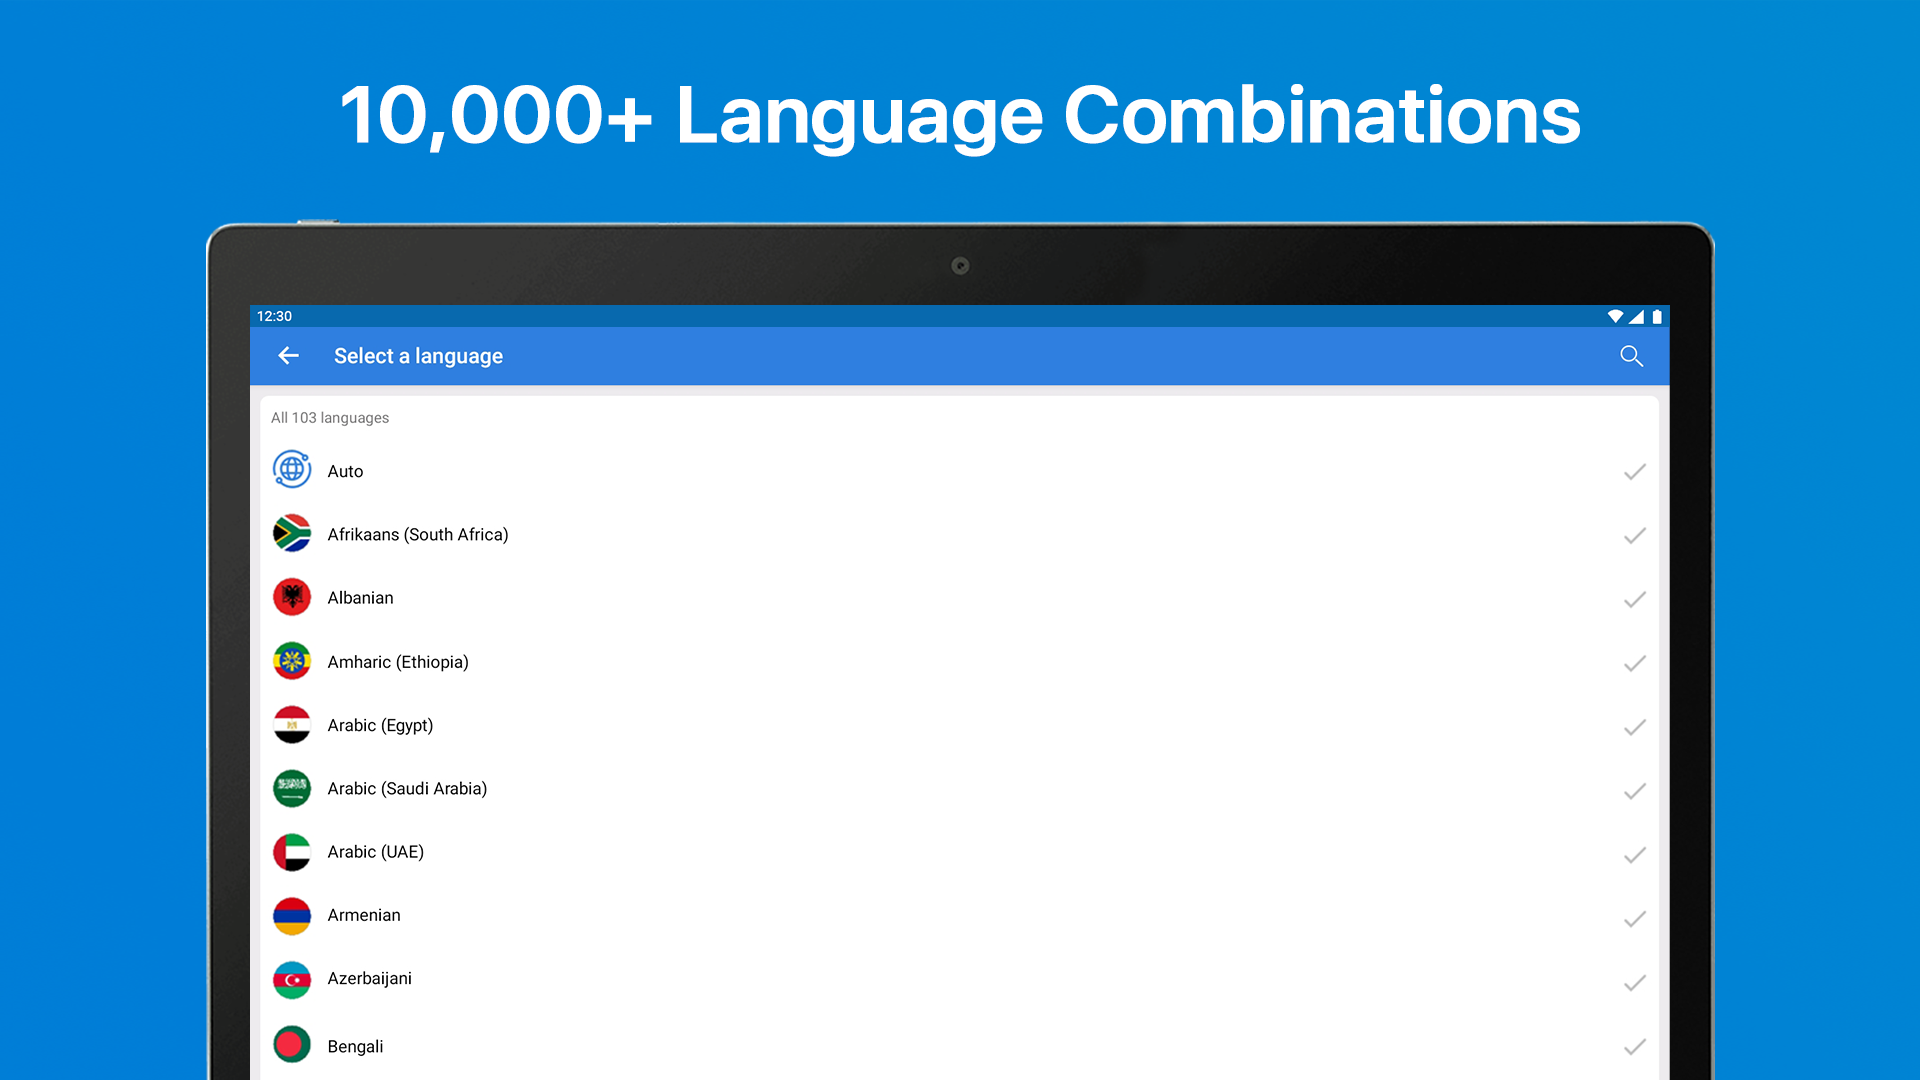1920x1080 pixels.
Task: Click the South Africa flag icon
Action: click(292, 534)
